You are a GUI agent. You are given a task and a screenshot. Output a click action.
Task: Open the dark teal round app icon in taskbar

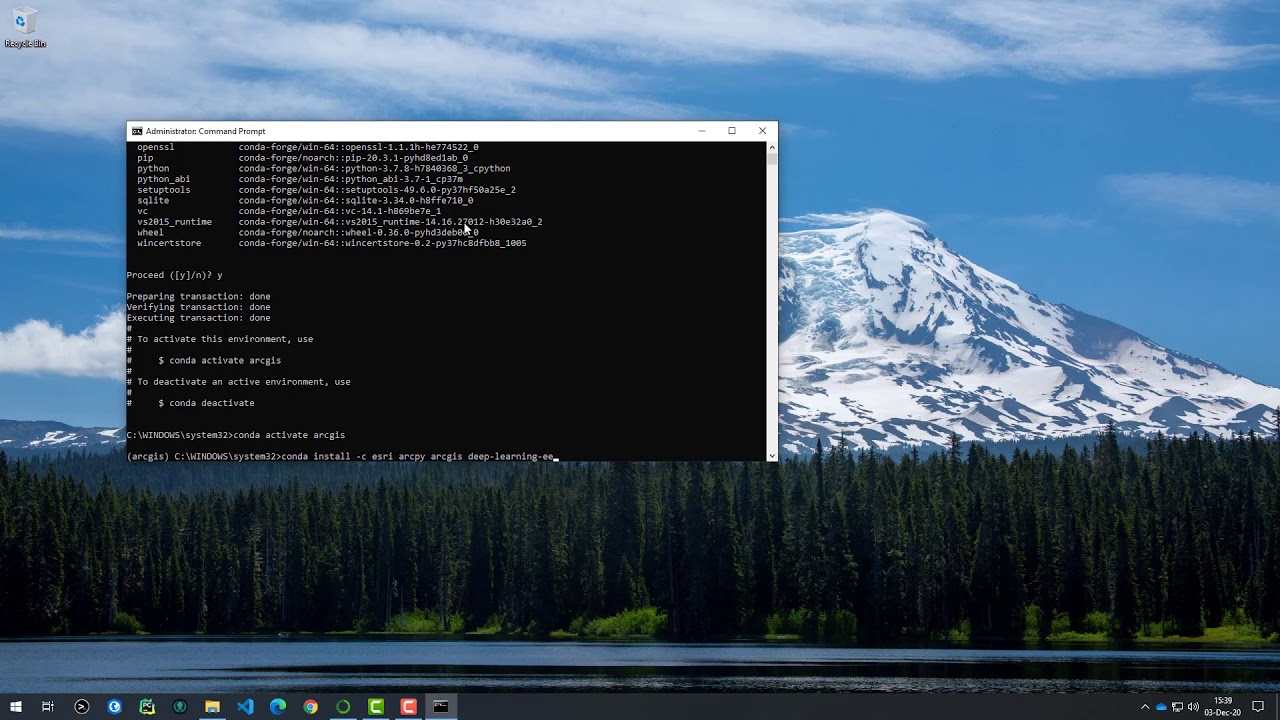coord(180,707)
